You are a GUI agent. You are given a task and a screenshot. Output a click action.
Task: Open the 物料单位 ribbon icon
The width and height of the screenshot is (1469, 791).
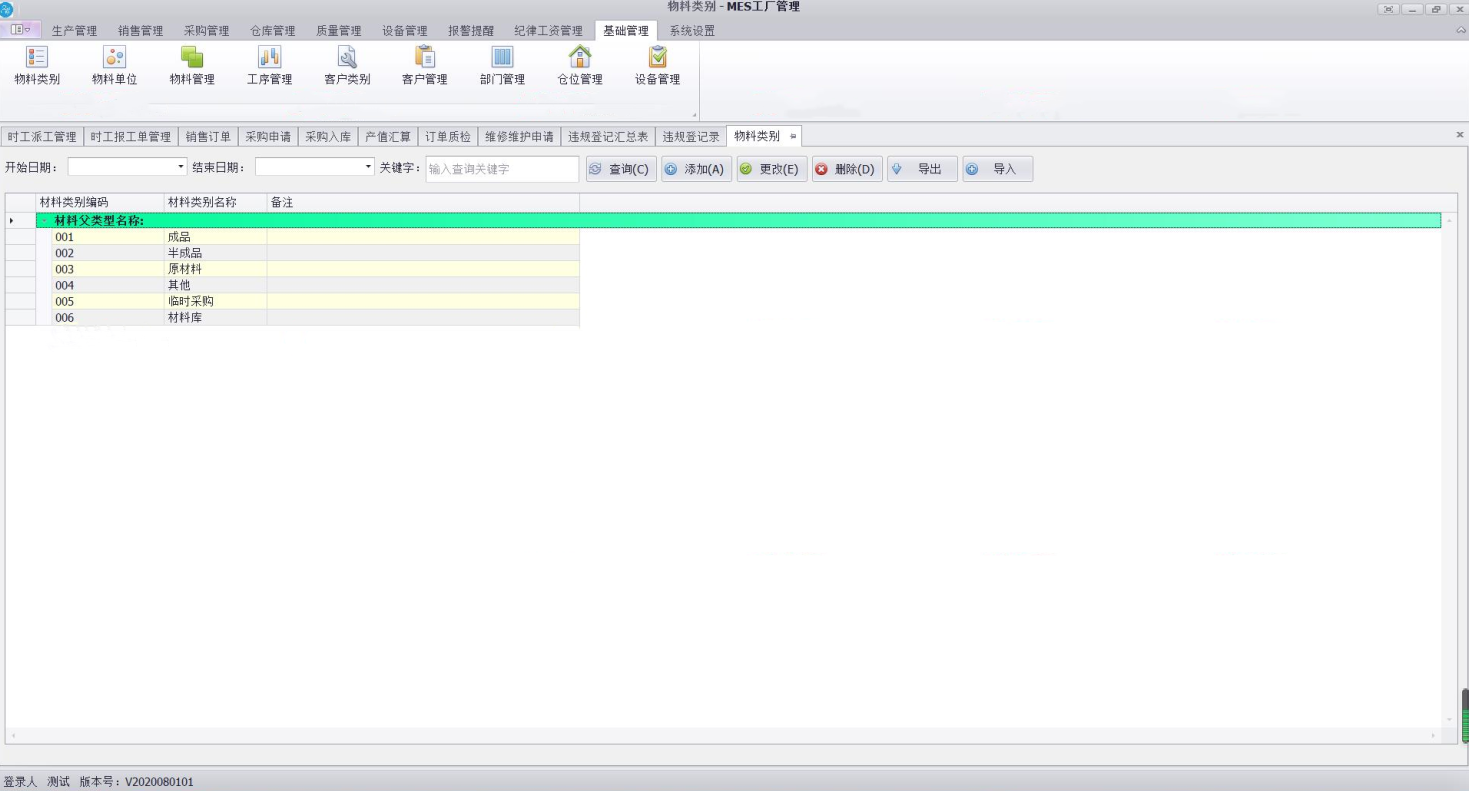click(114, 66)
